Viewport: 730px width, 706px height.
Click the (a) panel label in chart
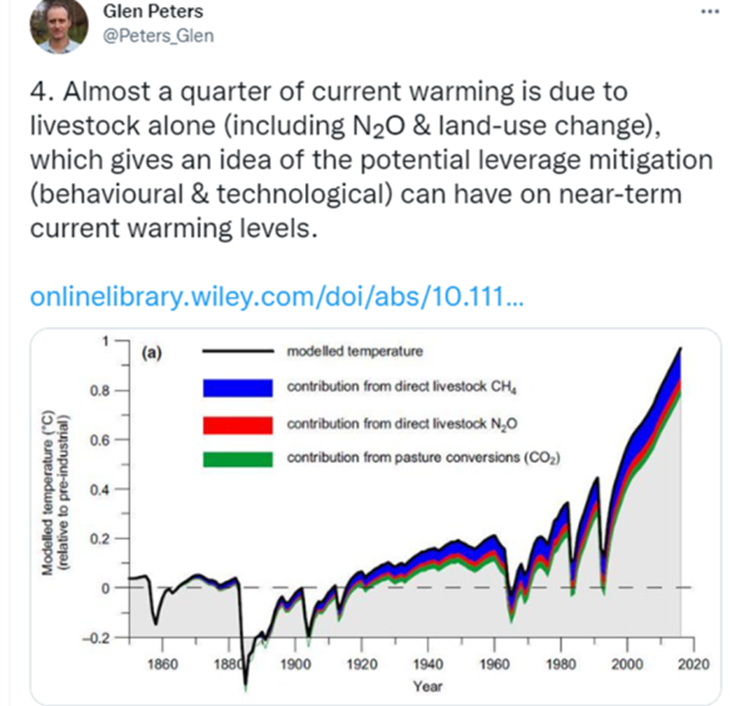click(152, 352)
